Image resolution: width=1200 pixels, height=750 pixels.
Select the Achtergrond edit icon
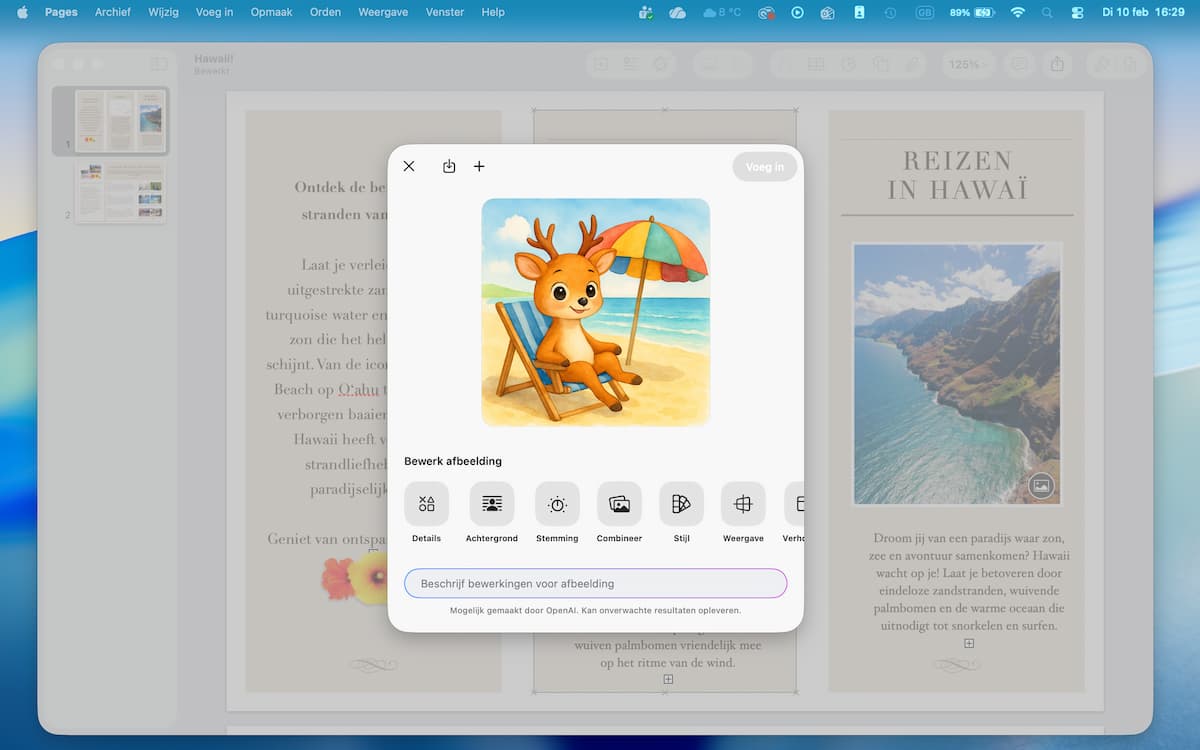pos(492,504)
